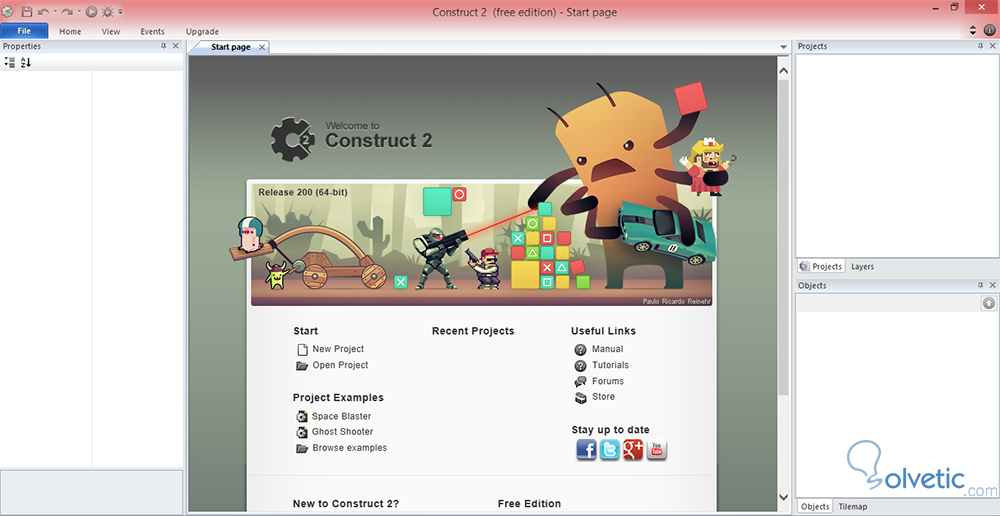Redo the action in quick access toolbar
This screenshot has height=516, width=1000.
tap(67, 11)
